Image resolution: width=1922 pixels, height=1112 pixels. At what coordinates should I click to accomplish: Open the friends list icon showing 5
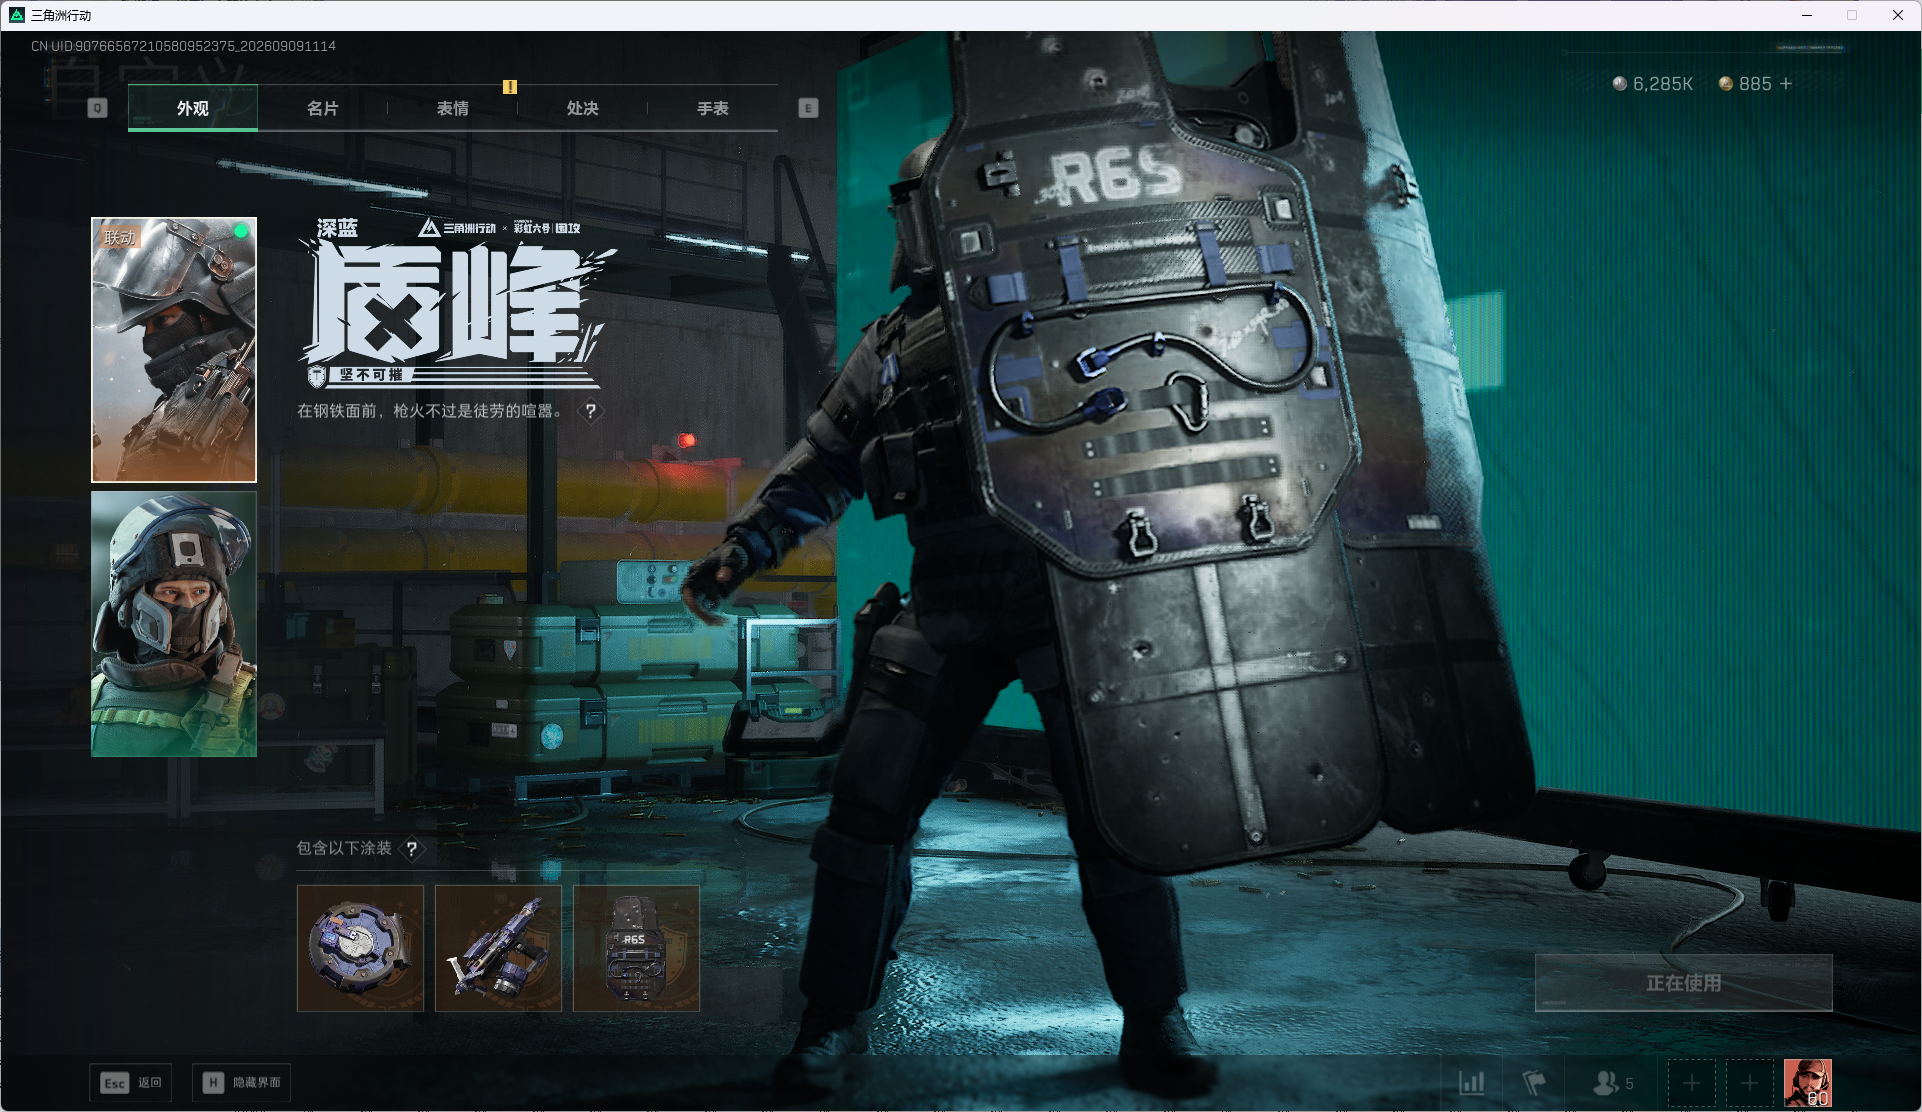tap(1612, 1083)
